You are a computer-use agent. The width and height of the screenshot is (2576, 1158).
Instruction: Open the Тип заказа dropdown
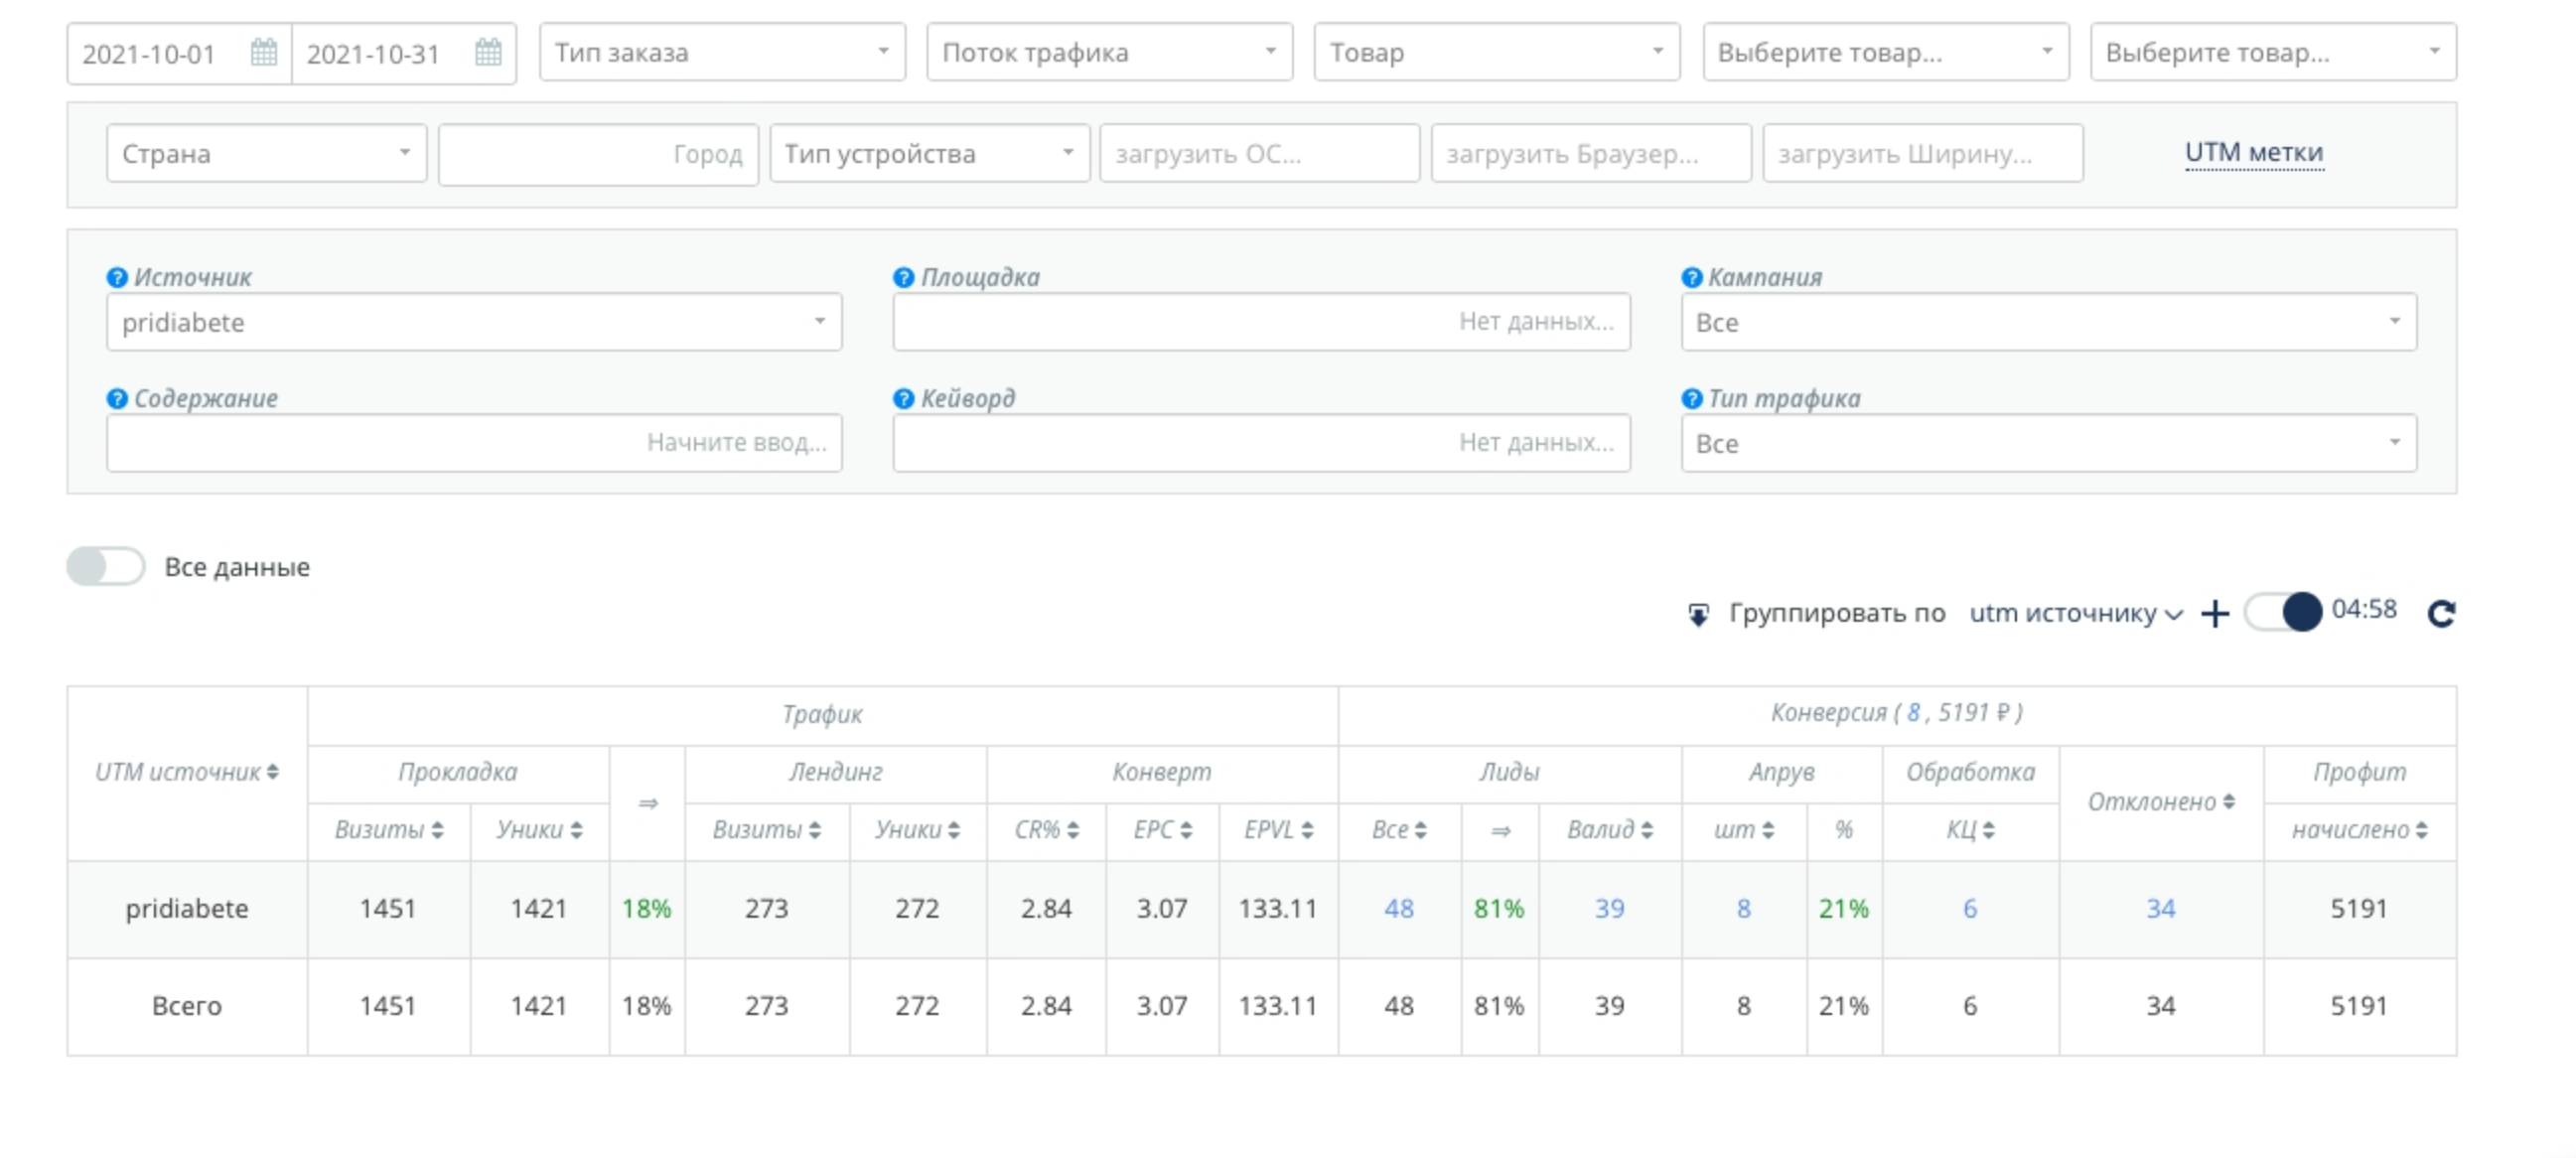tap(722, 52)
